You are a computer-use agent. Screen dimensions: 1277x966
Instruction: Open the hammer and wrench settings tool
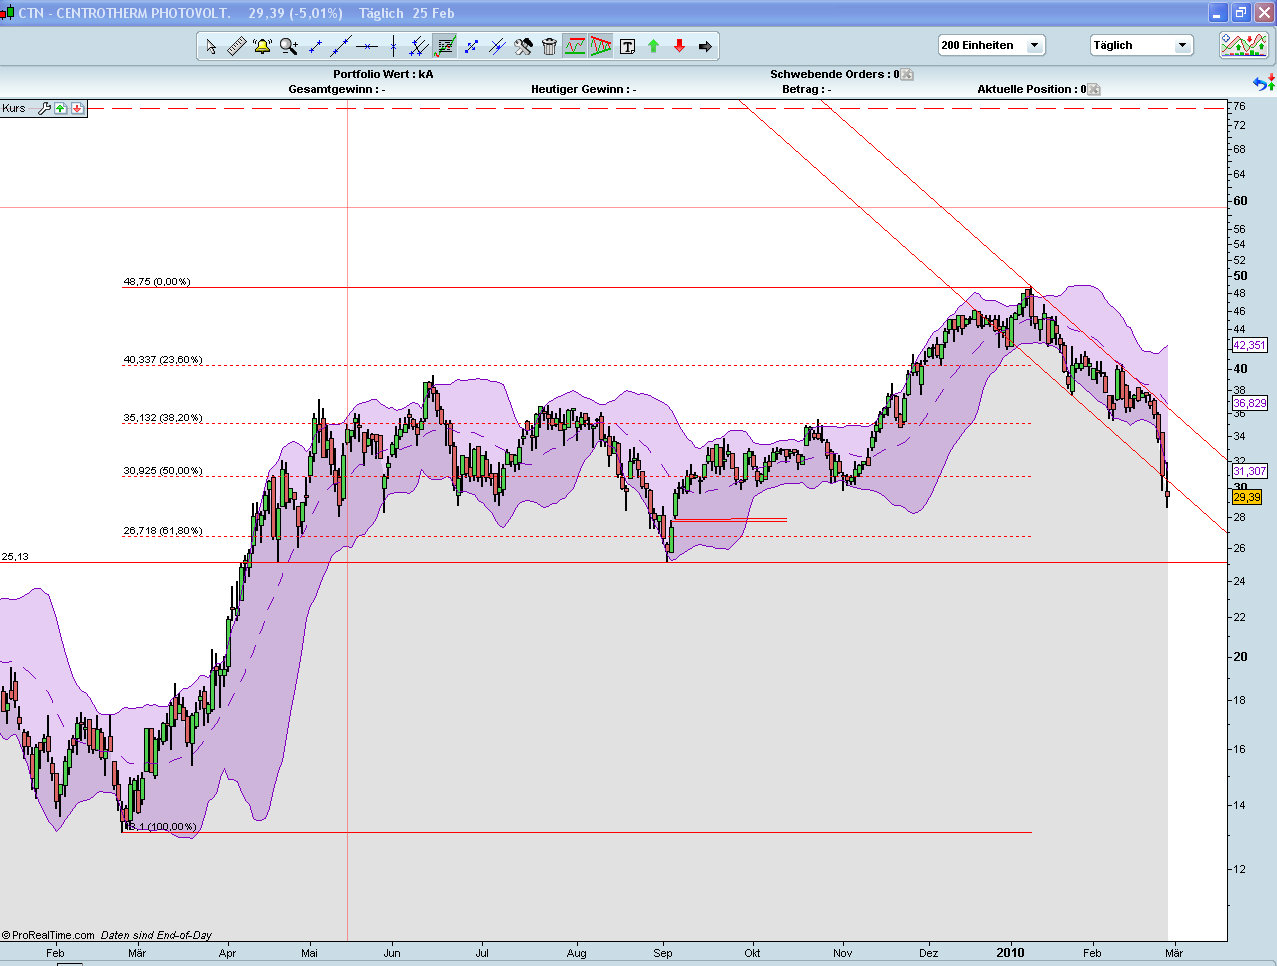click(x=523, y=46)
